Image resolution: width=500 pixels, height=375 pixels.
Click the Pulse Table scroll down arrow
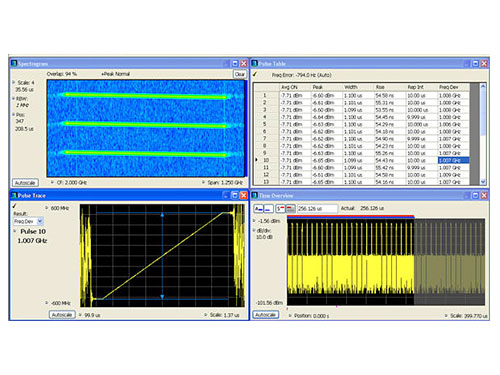click(483, 182)
